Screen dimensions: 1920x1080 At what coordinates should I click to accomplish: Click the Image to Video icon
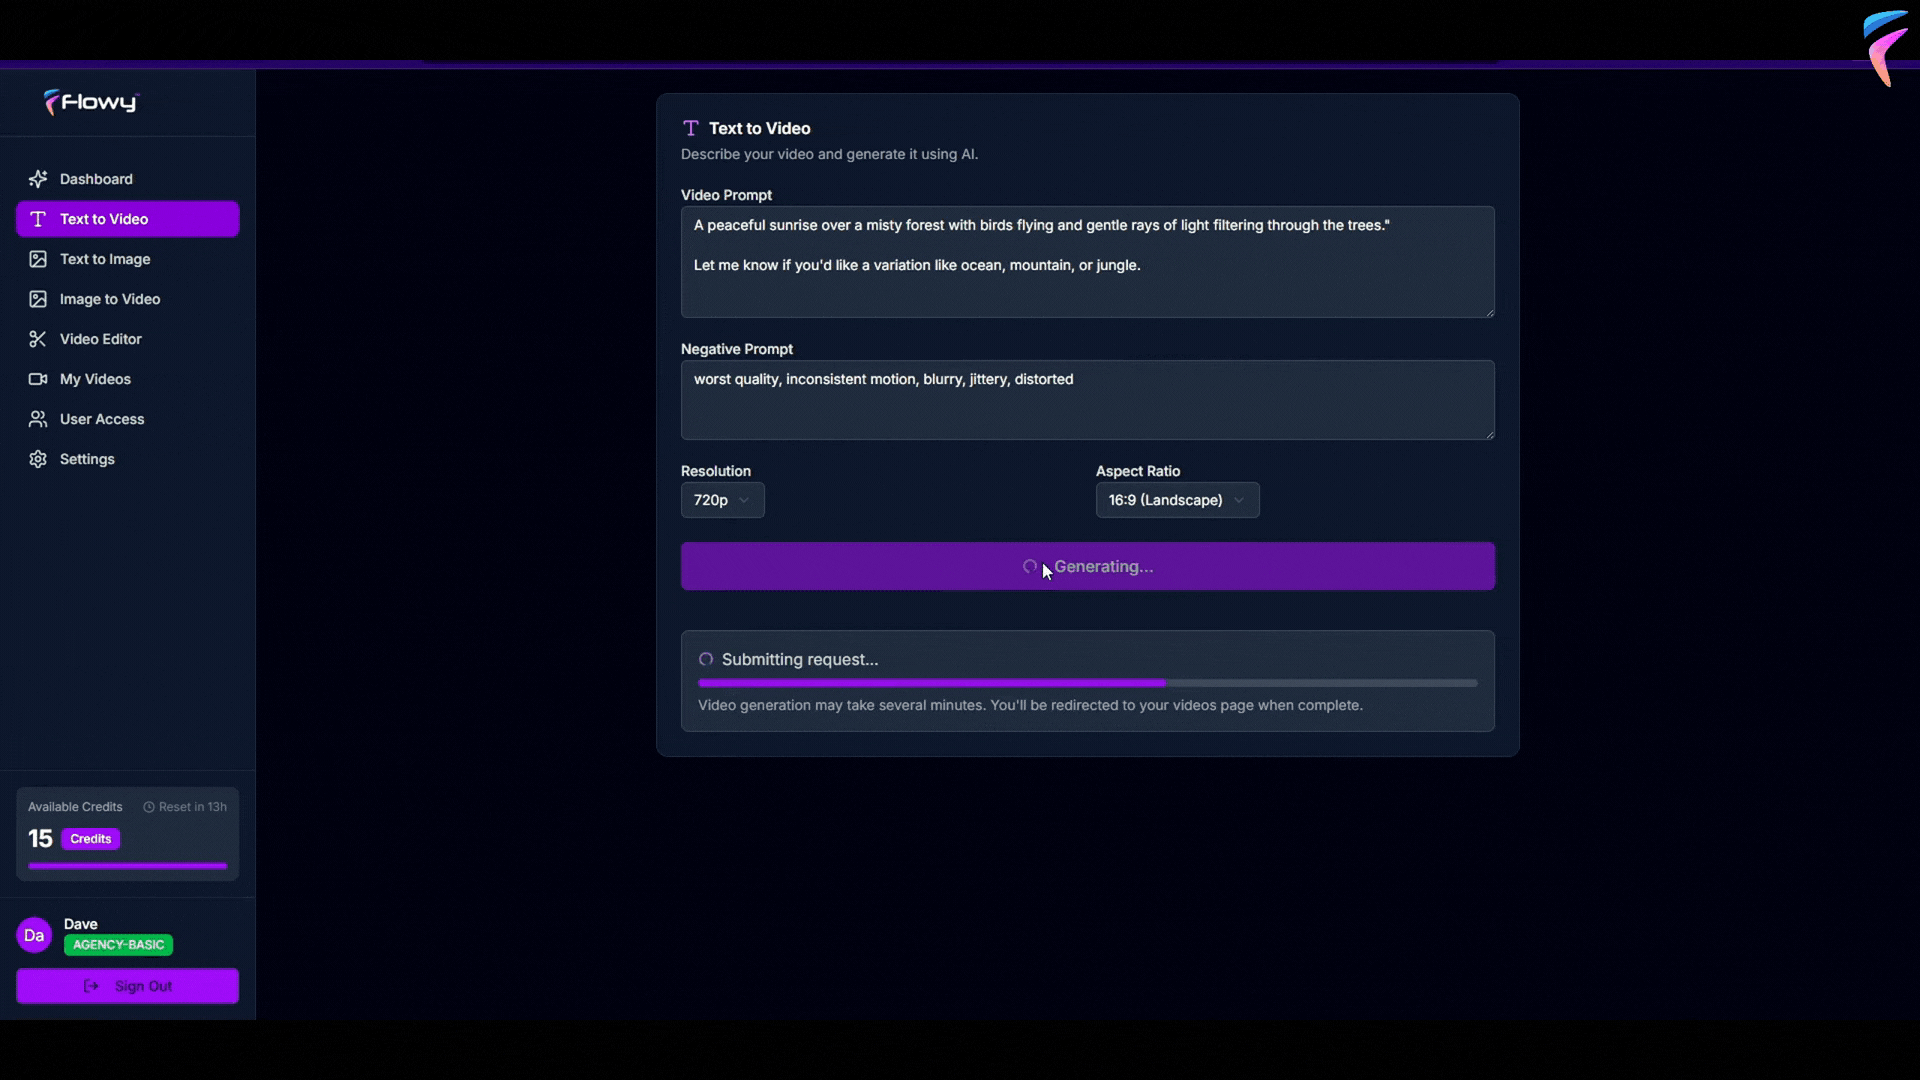pyautogui.click(x=38, y=299)
